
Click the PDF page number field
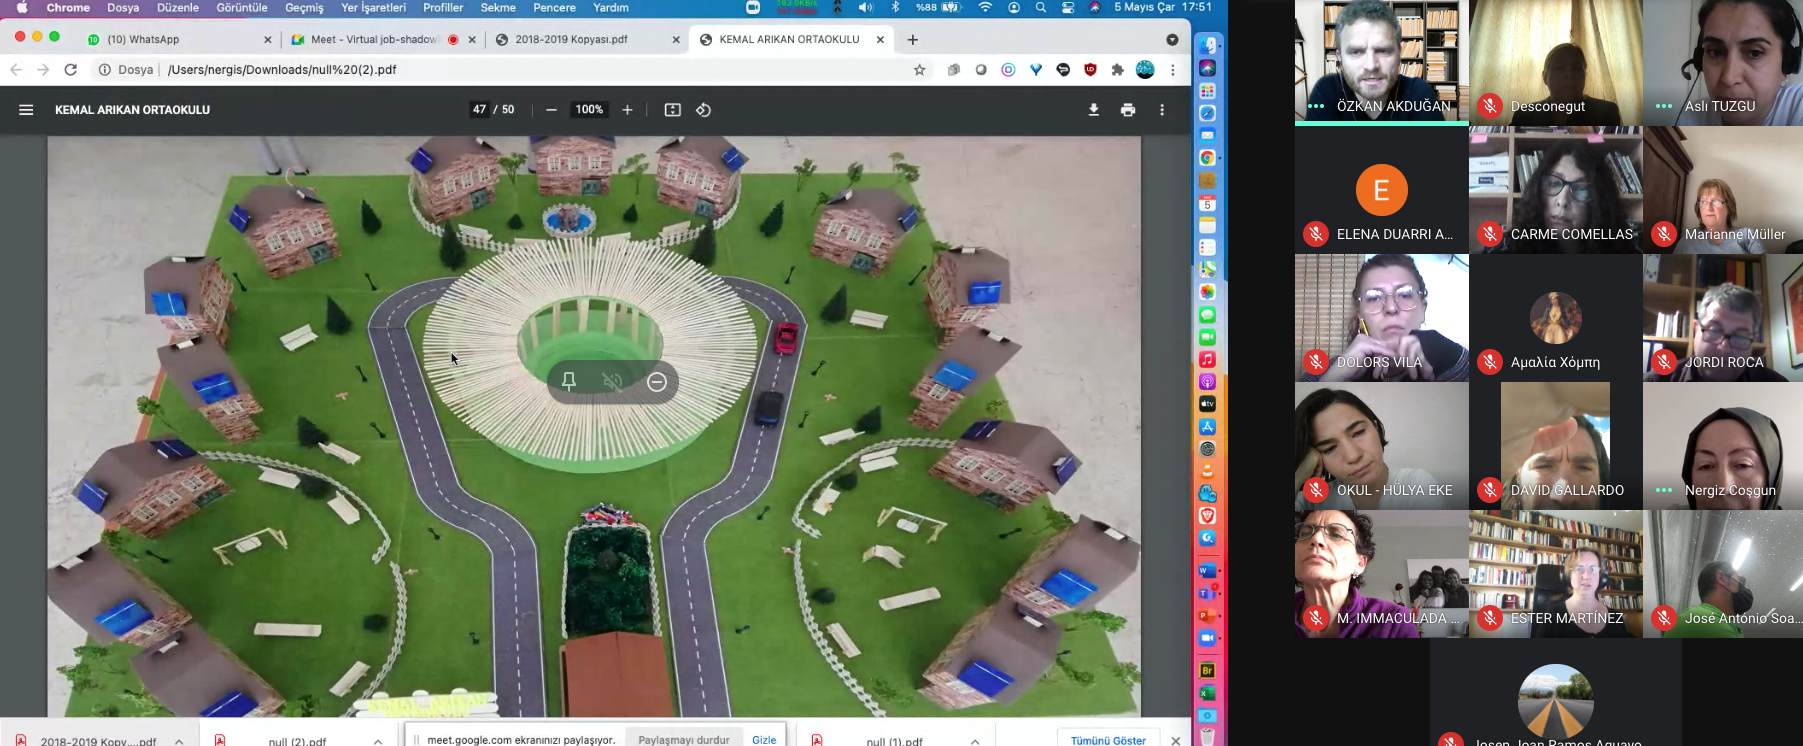click(x=480, y=110)
